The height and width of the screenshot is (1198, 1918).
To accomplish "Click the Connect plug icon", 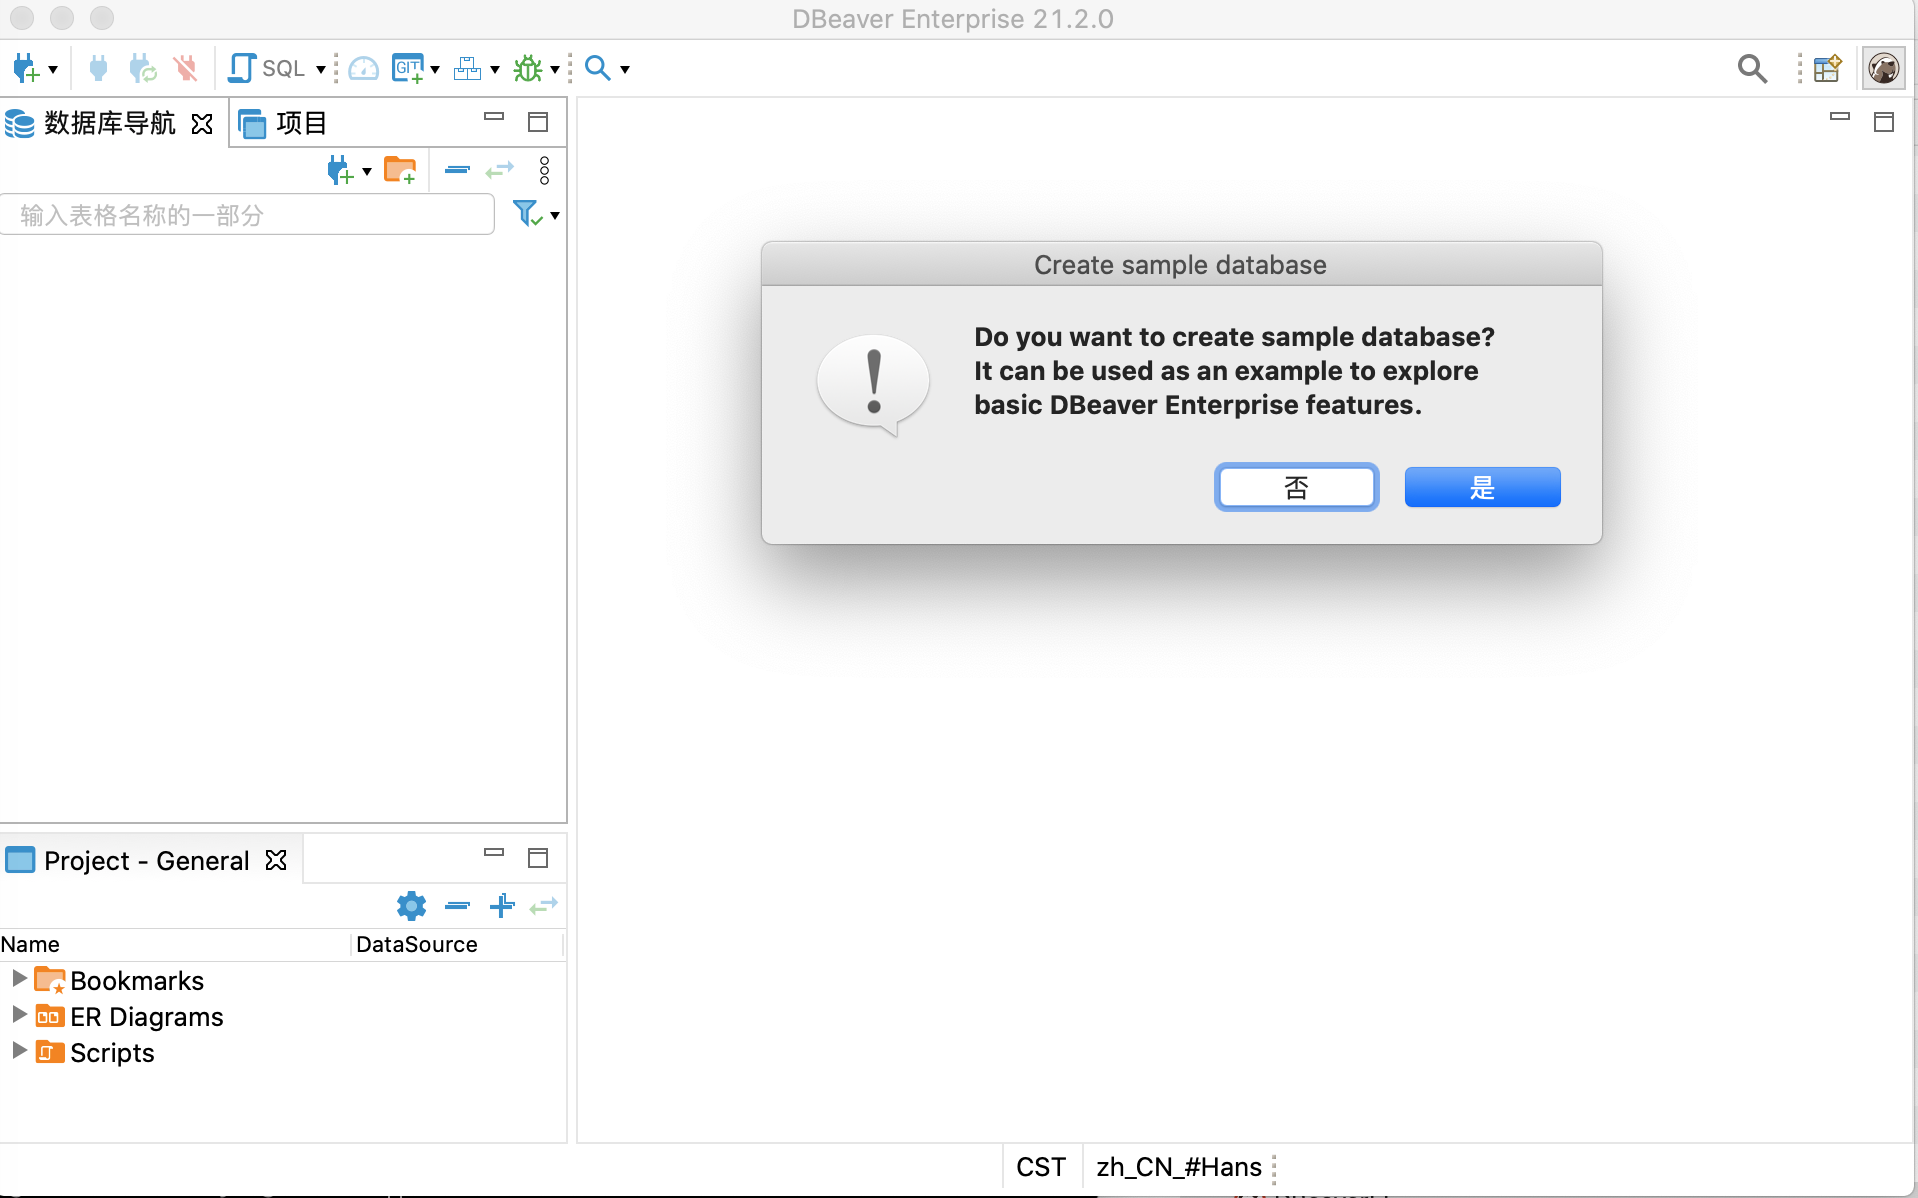I will point(98,68).
